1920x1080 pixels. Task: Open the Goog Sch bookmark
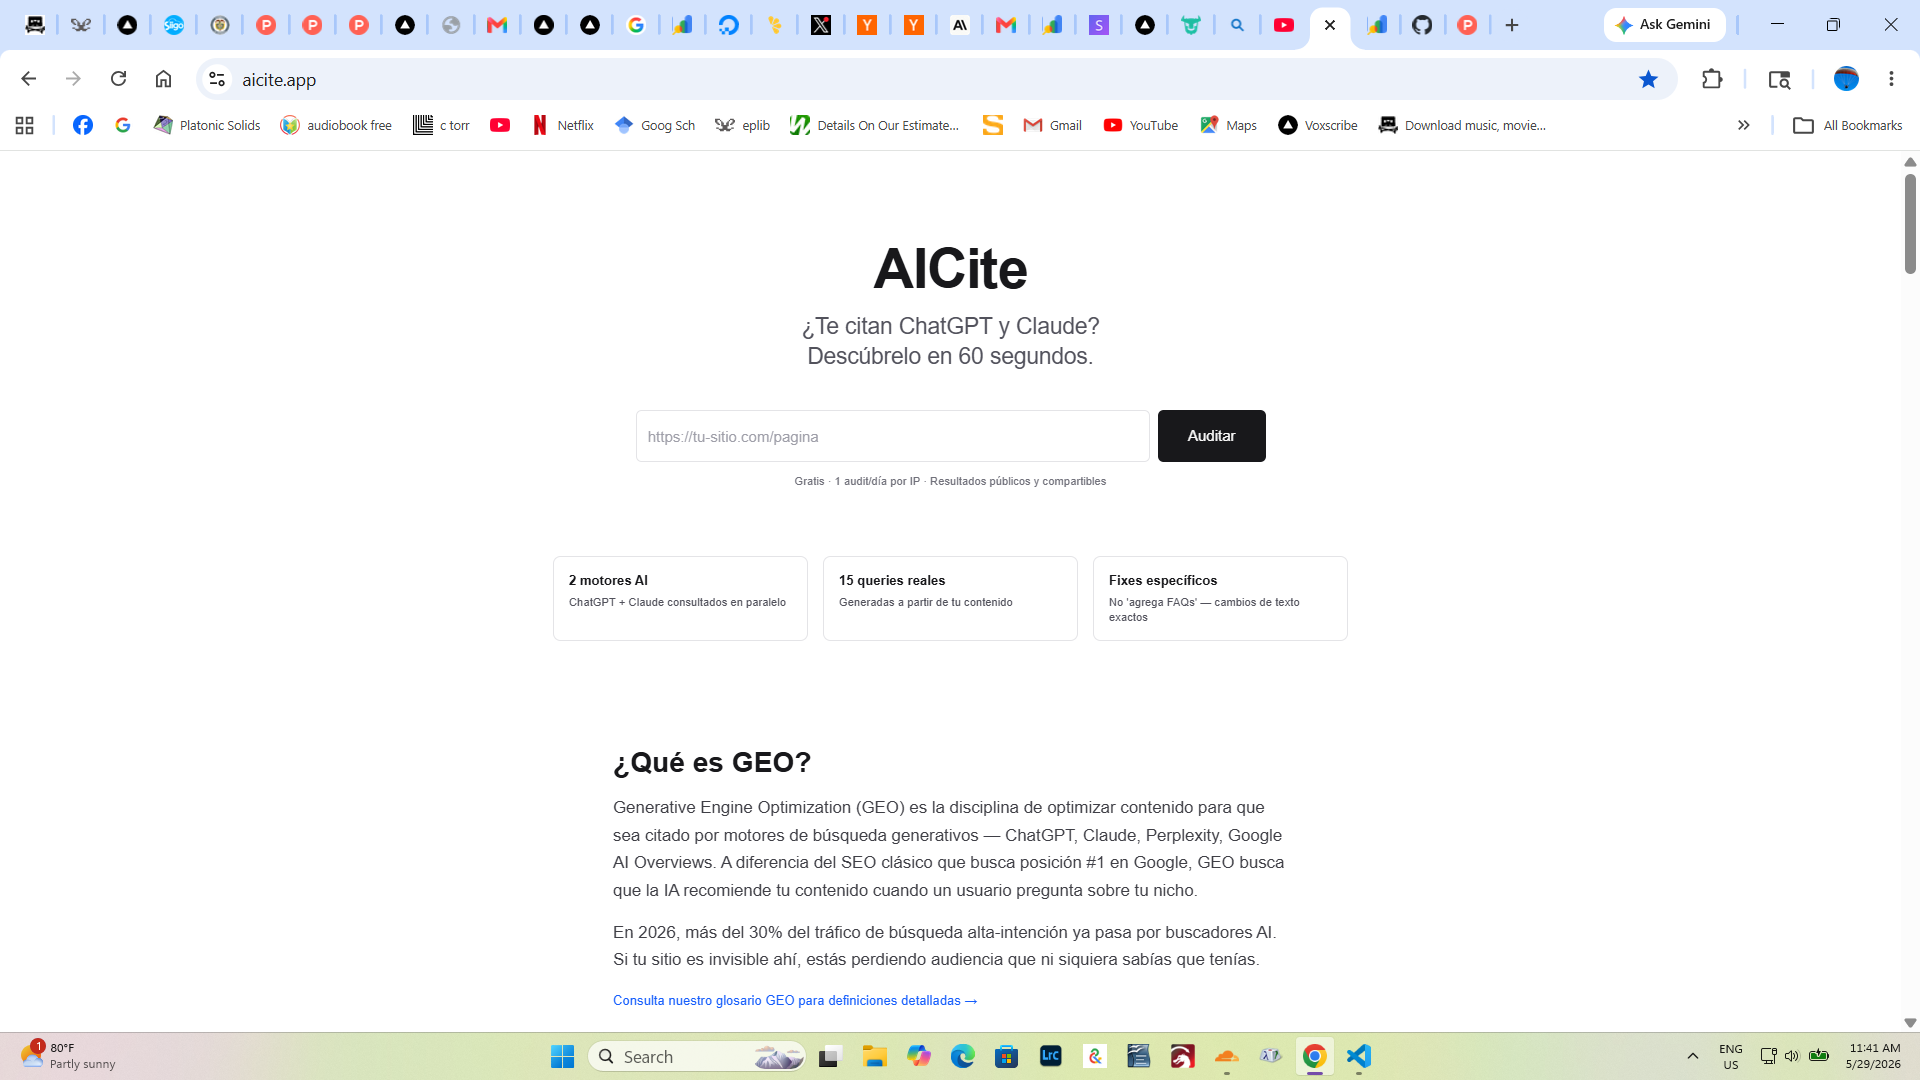coord(655,125)
